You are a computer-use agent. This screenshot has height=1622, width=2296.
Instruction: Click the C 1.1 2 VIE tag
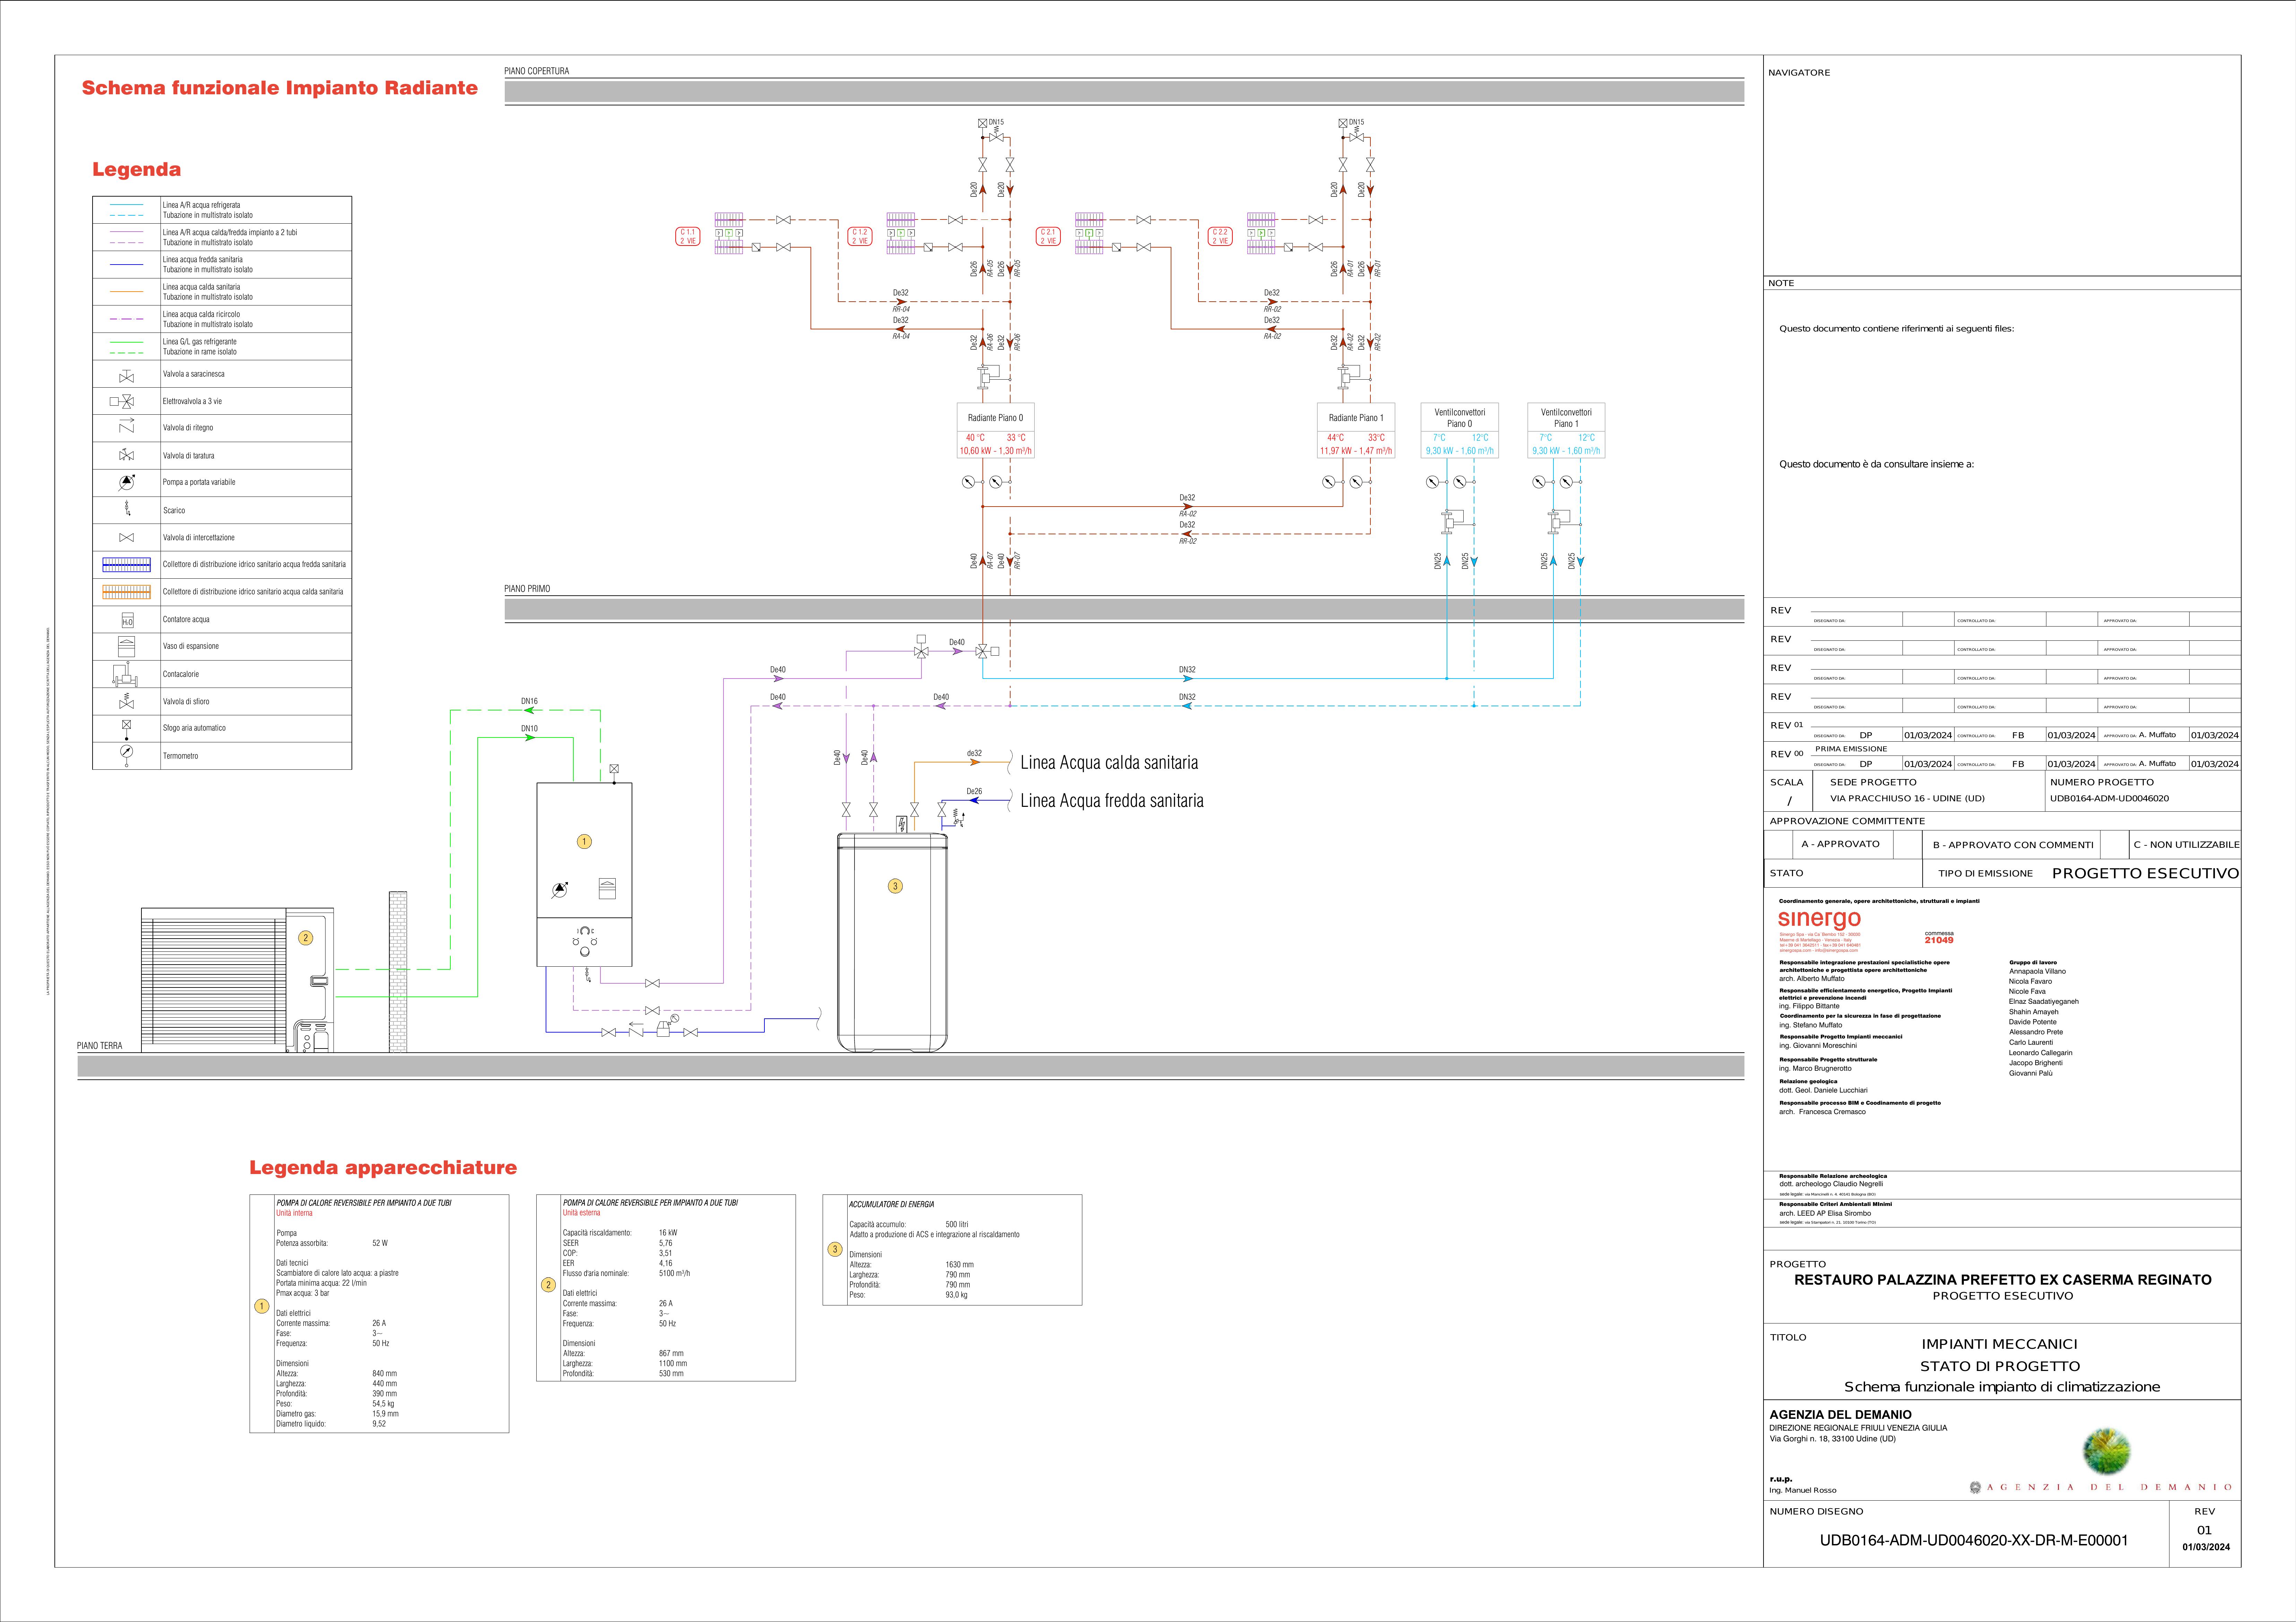point(688,237)
